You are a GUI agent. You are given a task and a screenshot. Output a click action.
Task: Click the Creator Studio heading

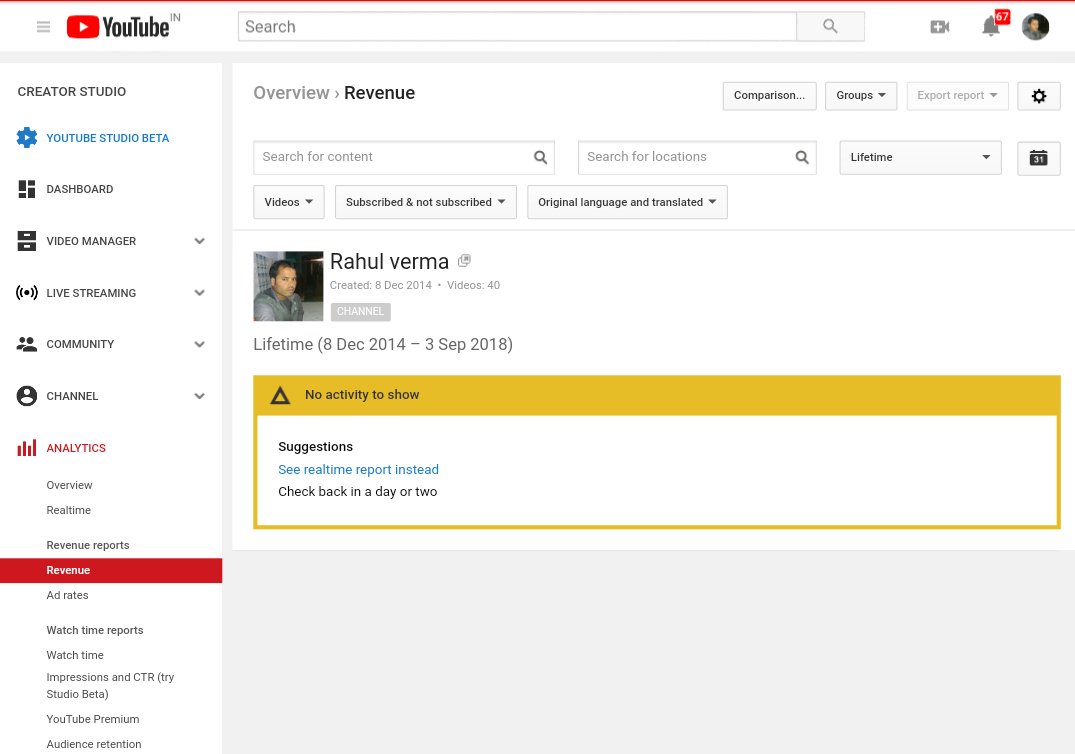click(72, 92)
